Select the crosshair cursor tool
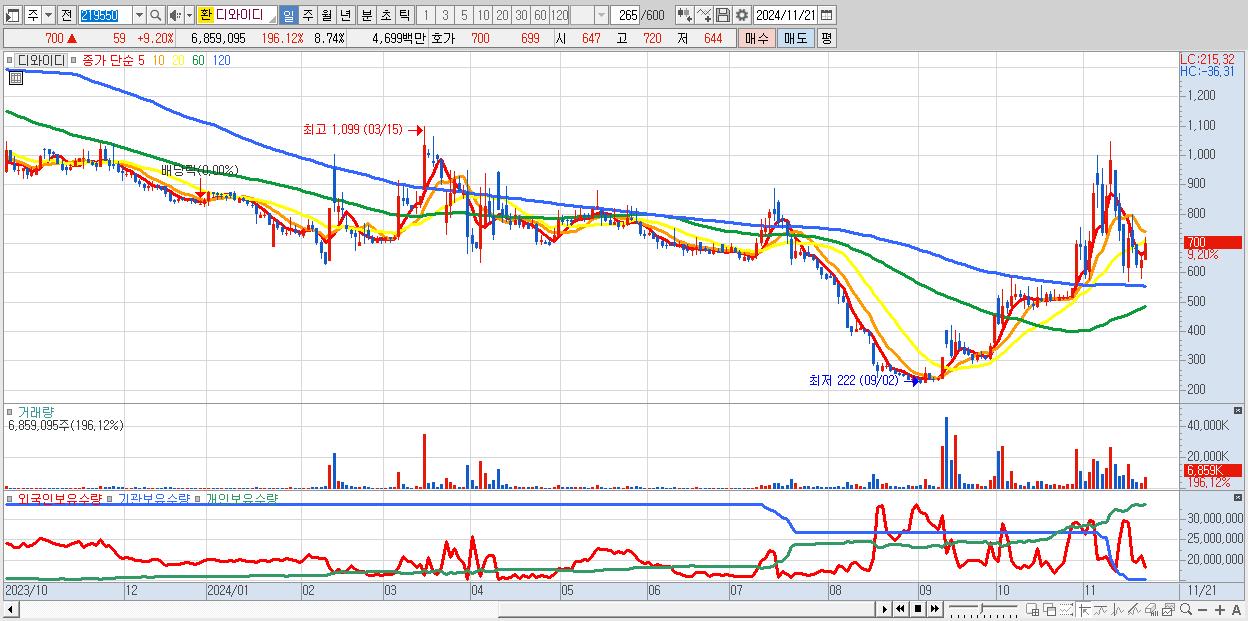 pyautogui.click(x=1085, y=609)
